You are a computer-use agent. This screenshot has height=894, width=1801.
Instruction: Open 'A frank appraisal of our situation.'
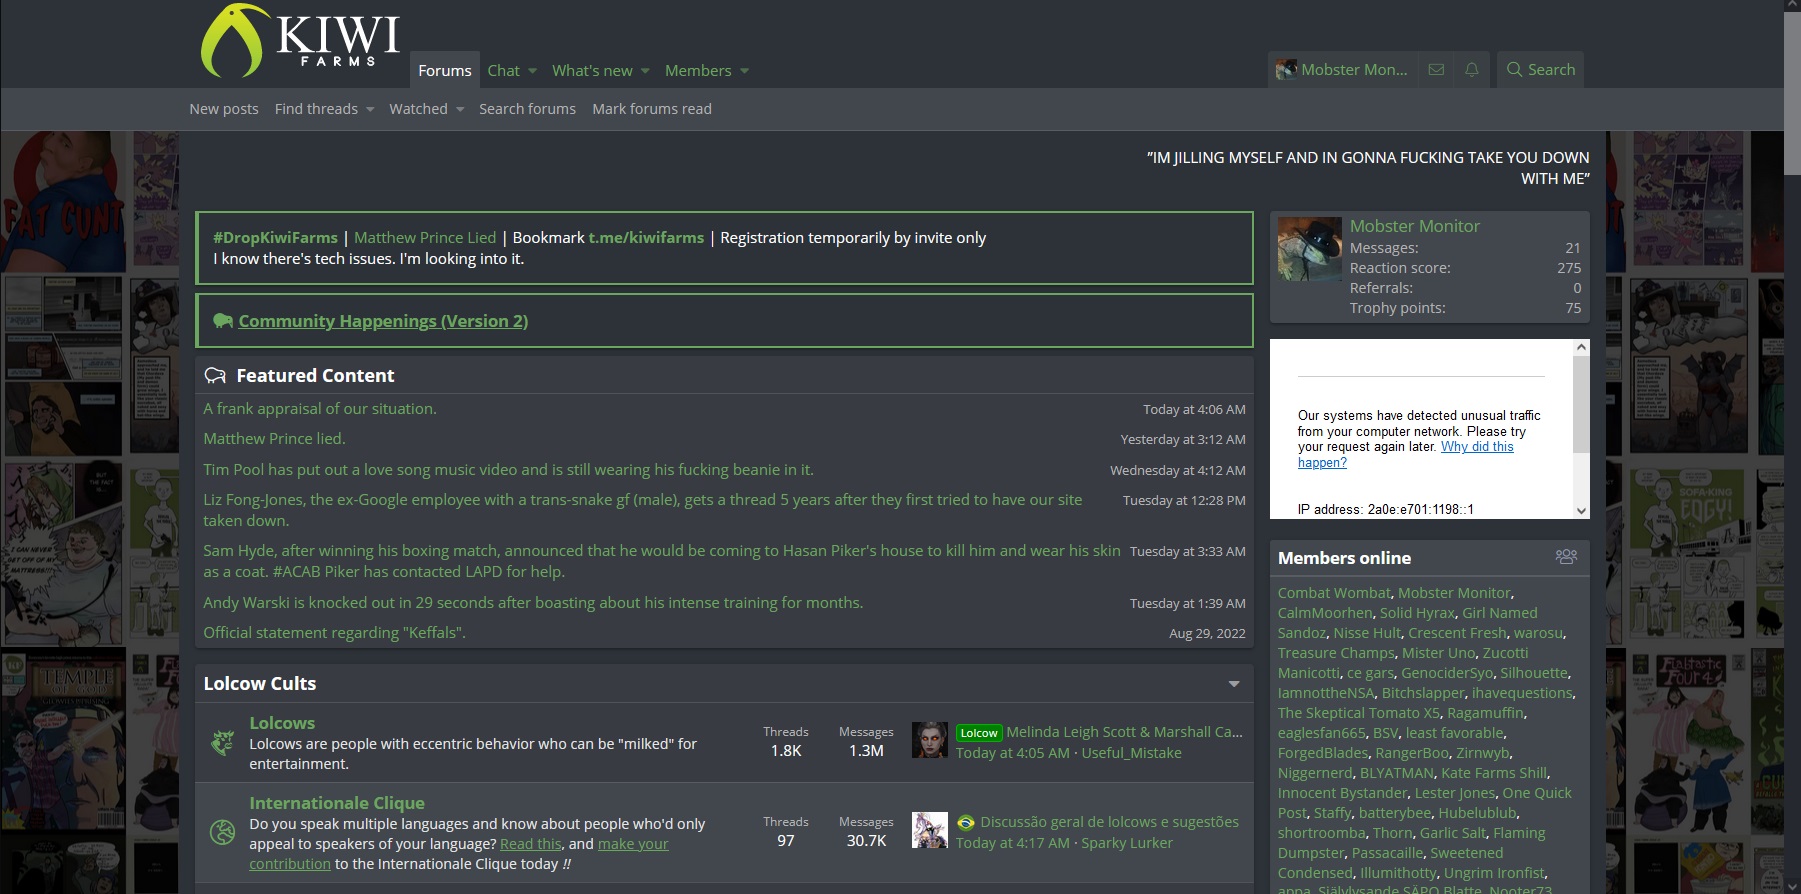320,409
